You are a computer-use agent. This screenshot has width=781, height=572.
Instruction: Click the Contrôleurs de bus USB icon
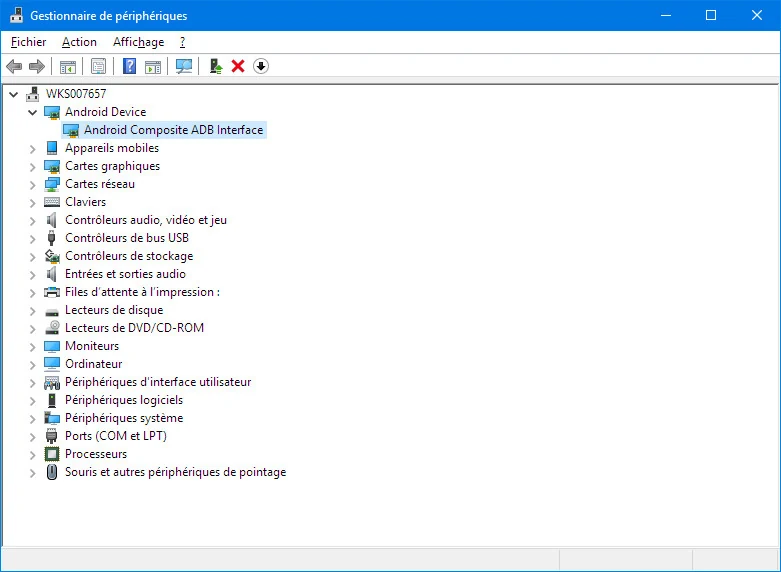point(51,238)
